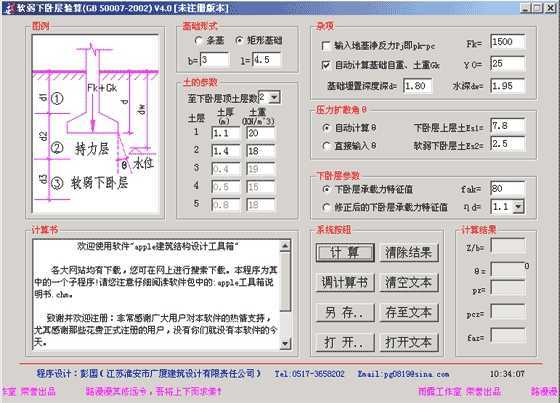Click the application icon in title bar

click(10, 8)
